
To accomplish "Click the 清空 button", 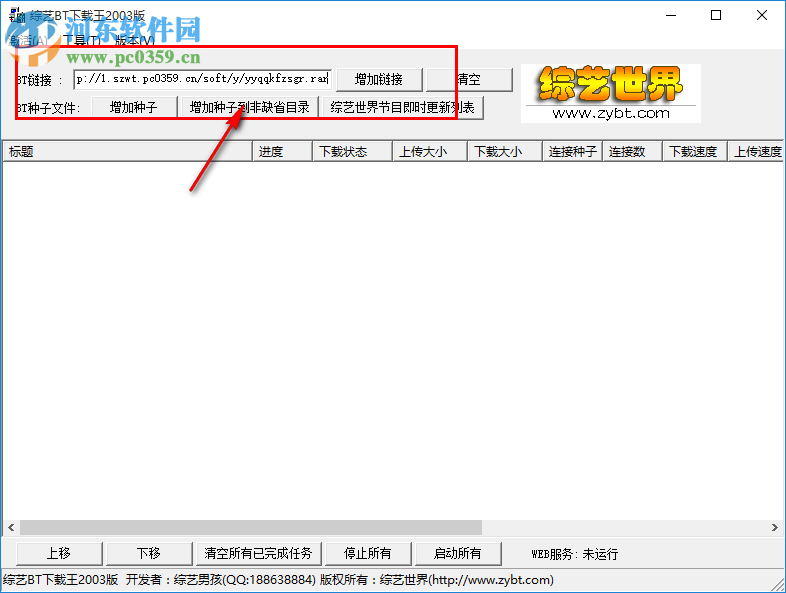I will coord(469,80).
